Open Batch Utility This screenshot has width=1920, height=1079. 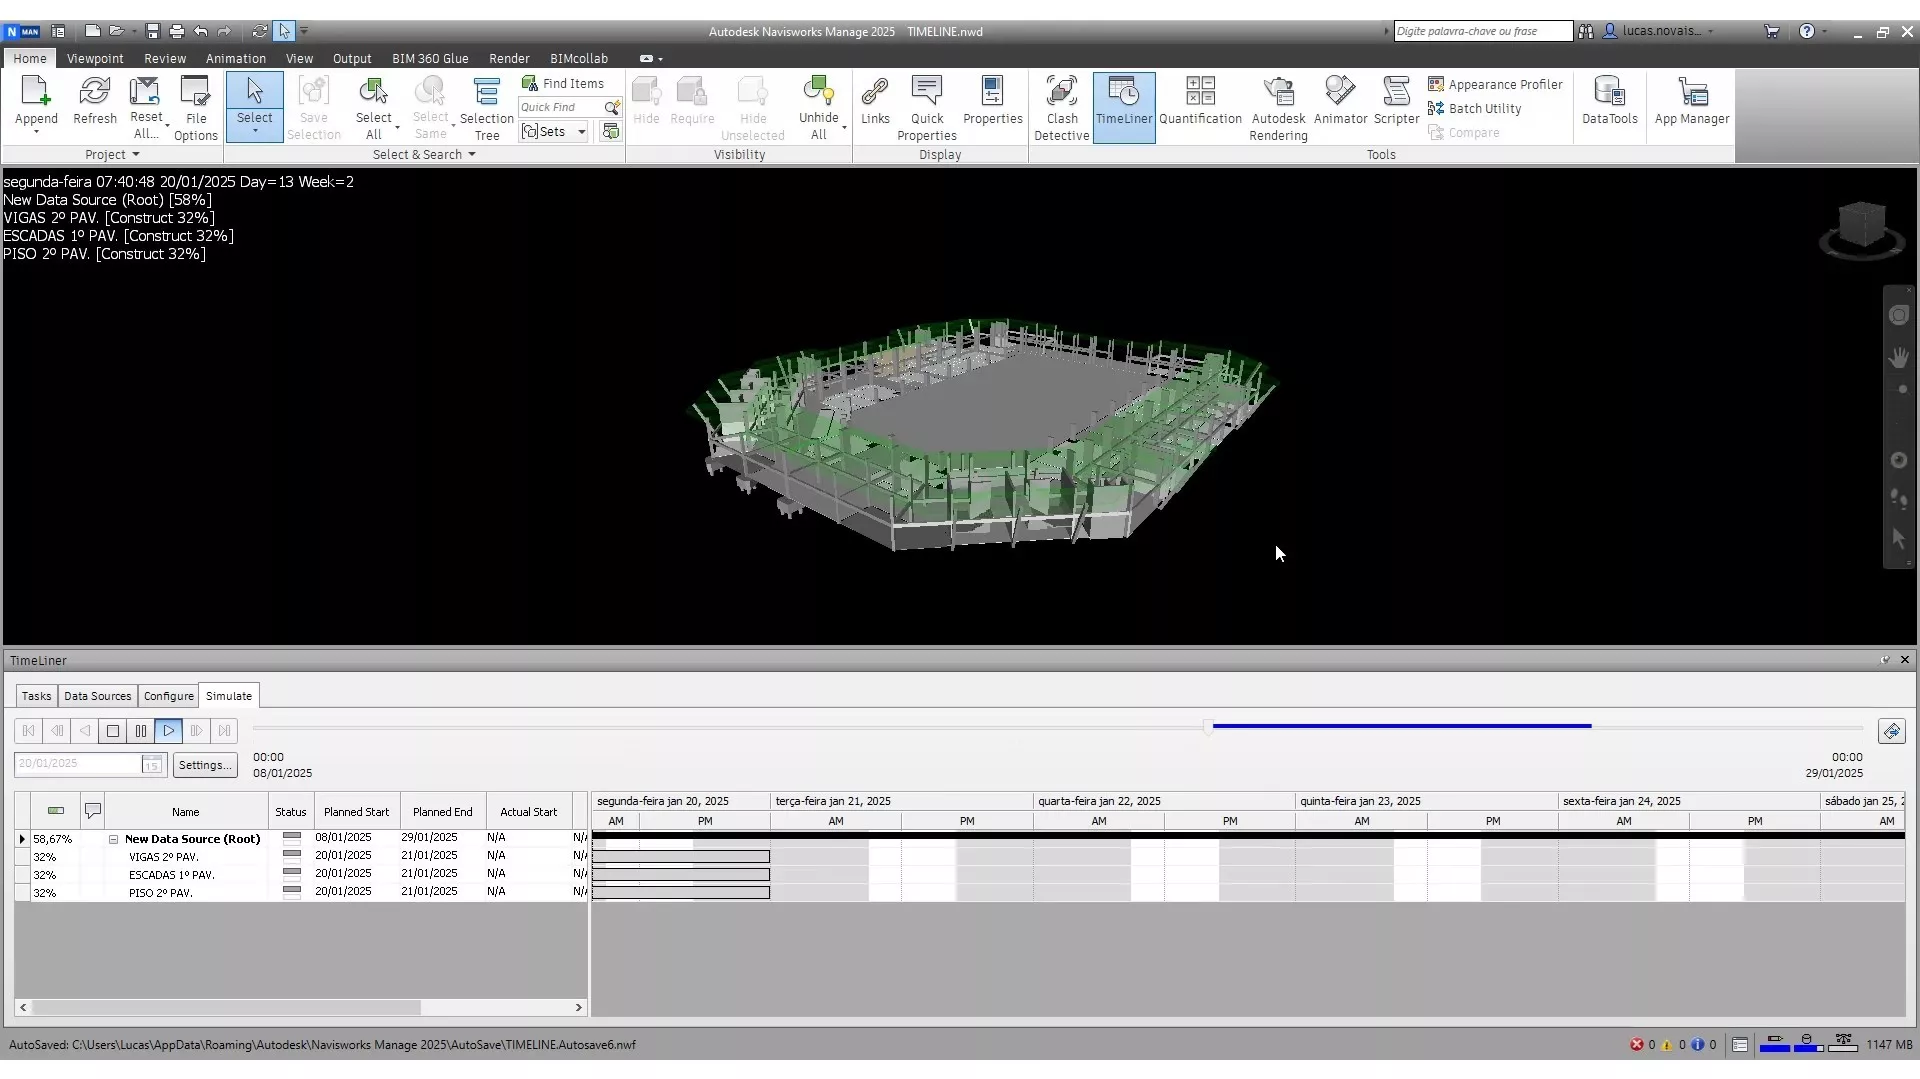point(1475,109)
